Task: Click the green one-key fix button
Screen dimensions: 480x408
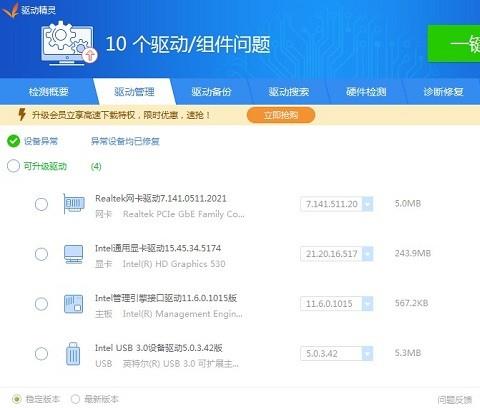Action: click(x=454, y=43)
